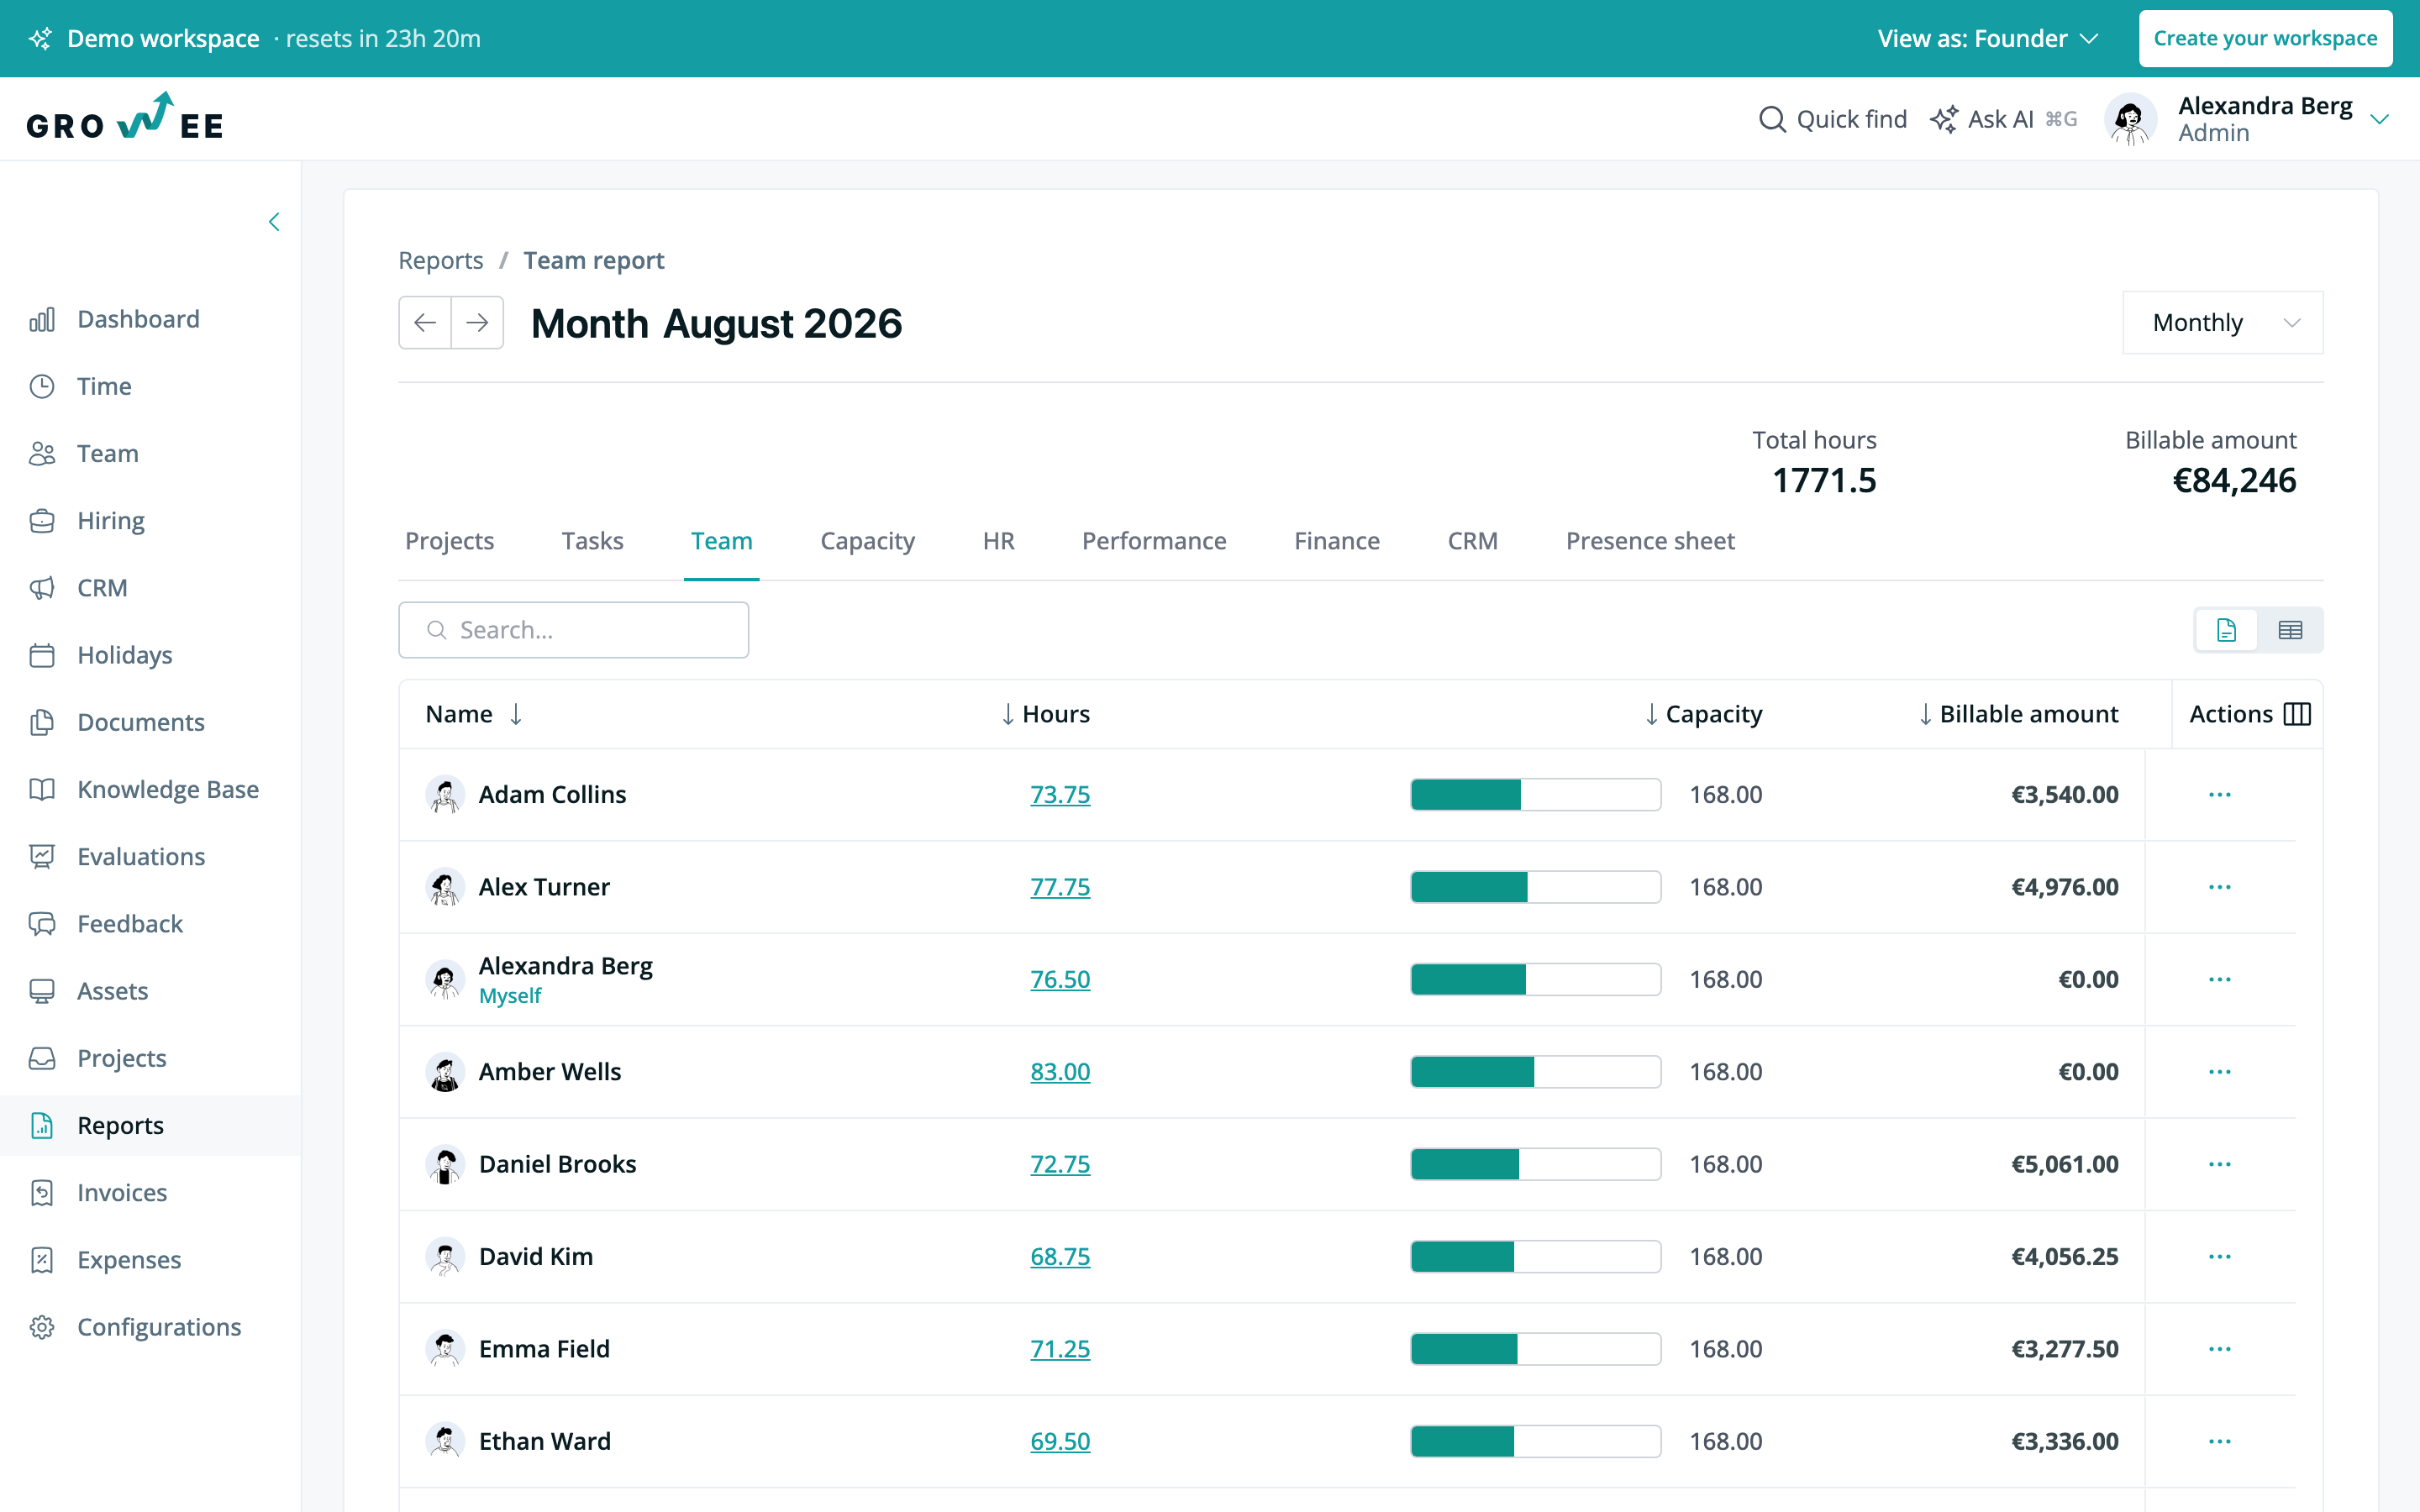Open the Knowledge Base book icon
This screenshot has height=1512, width=2420.
coord(42,789)
